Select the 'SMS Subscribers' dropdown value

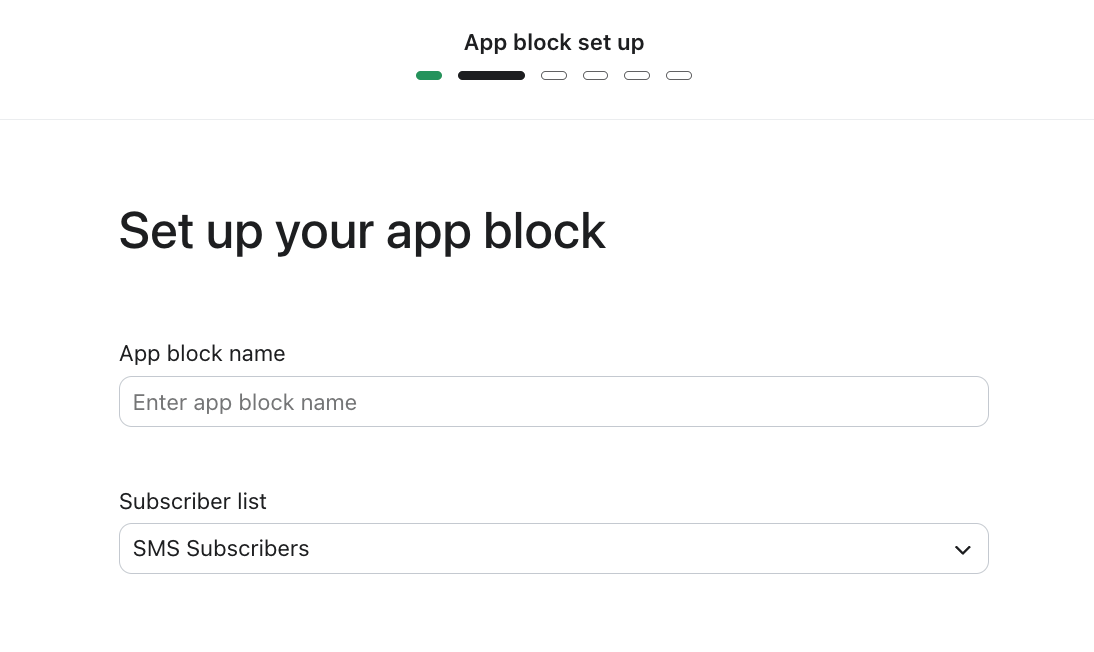coord(221,549)
